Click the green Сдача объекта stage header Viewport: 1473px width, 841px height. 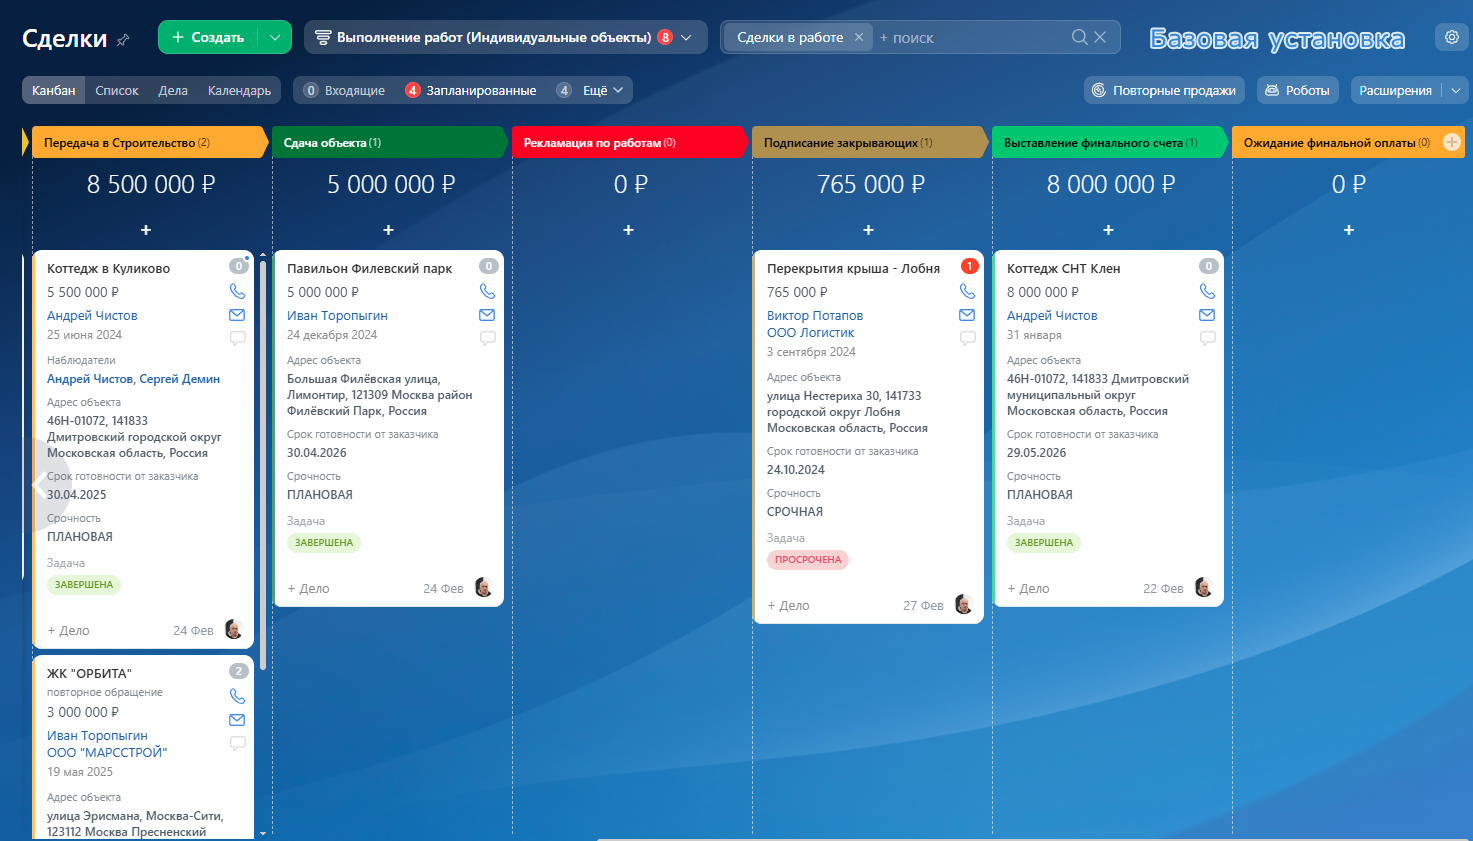[389, 142]
